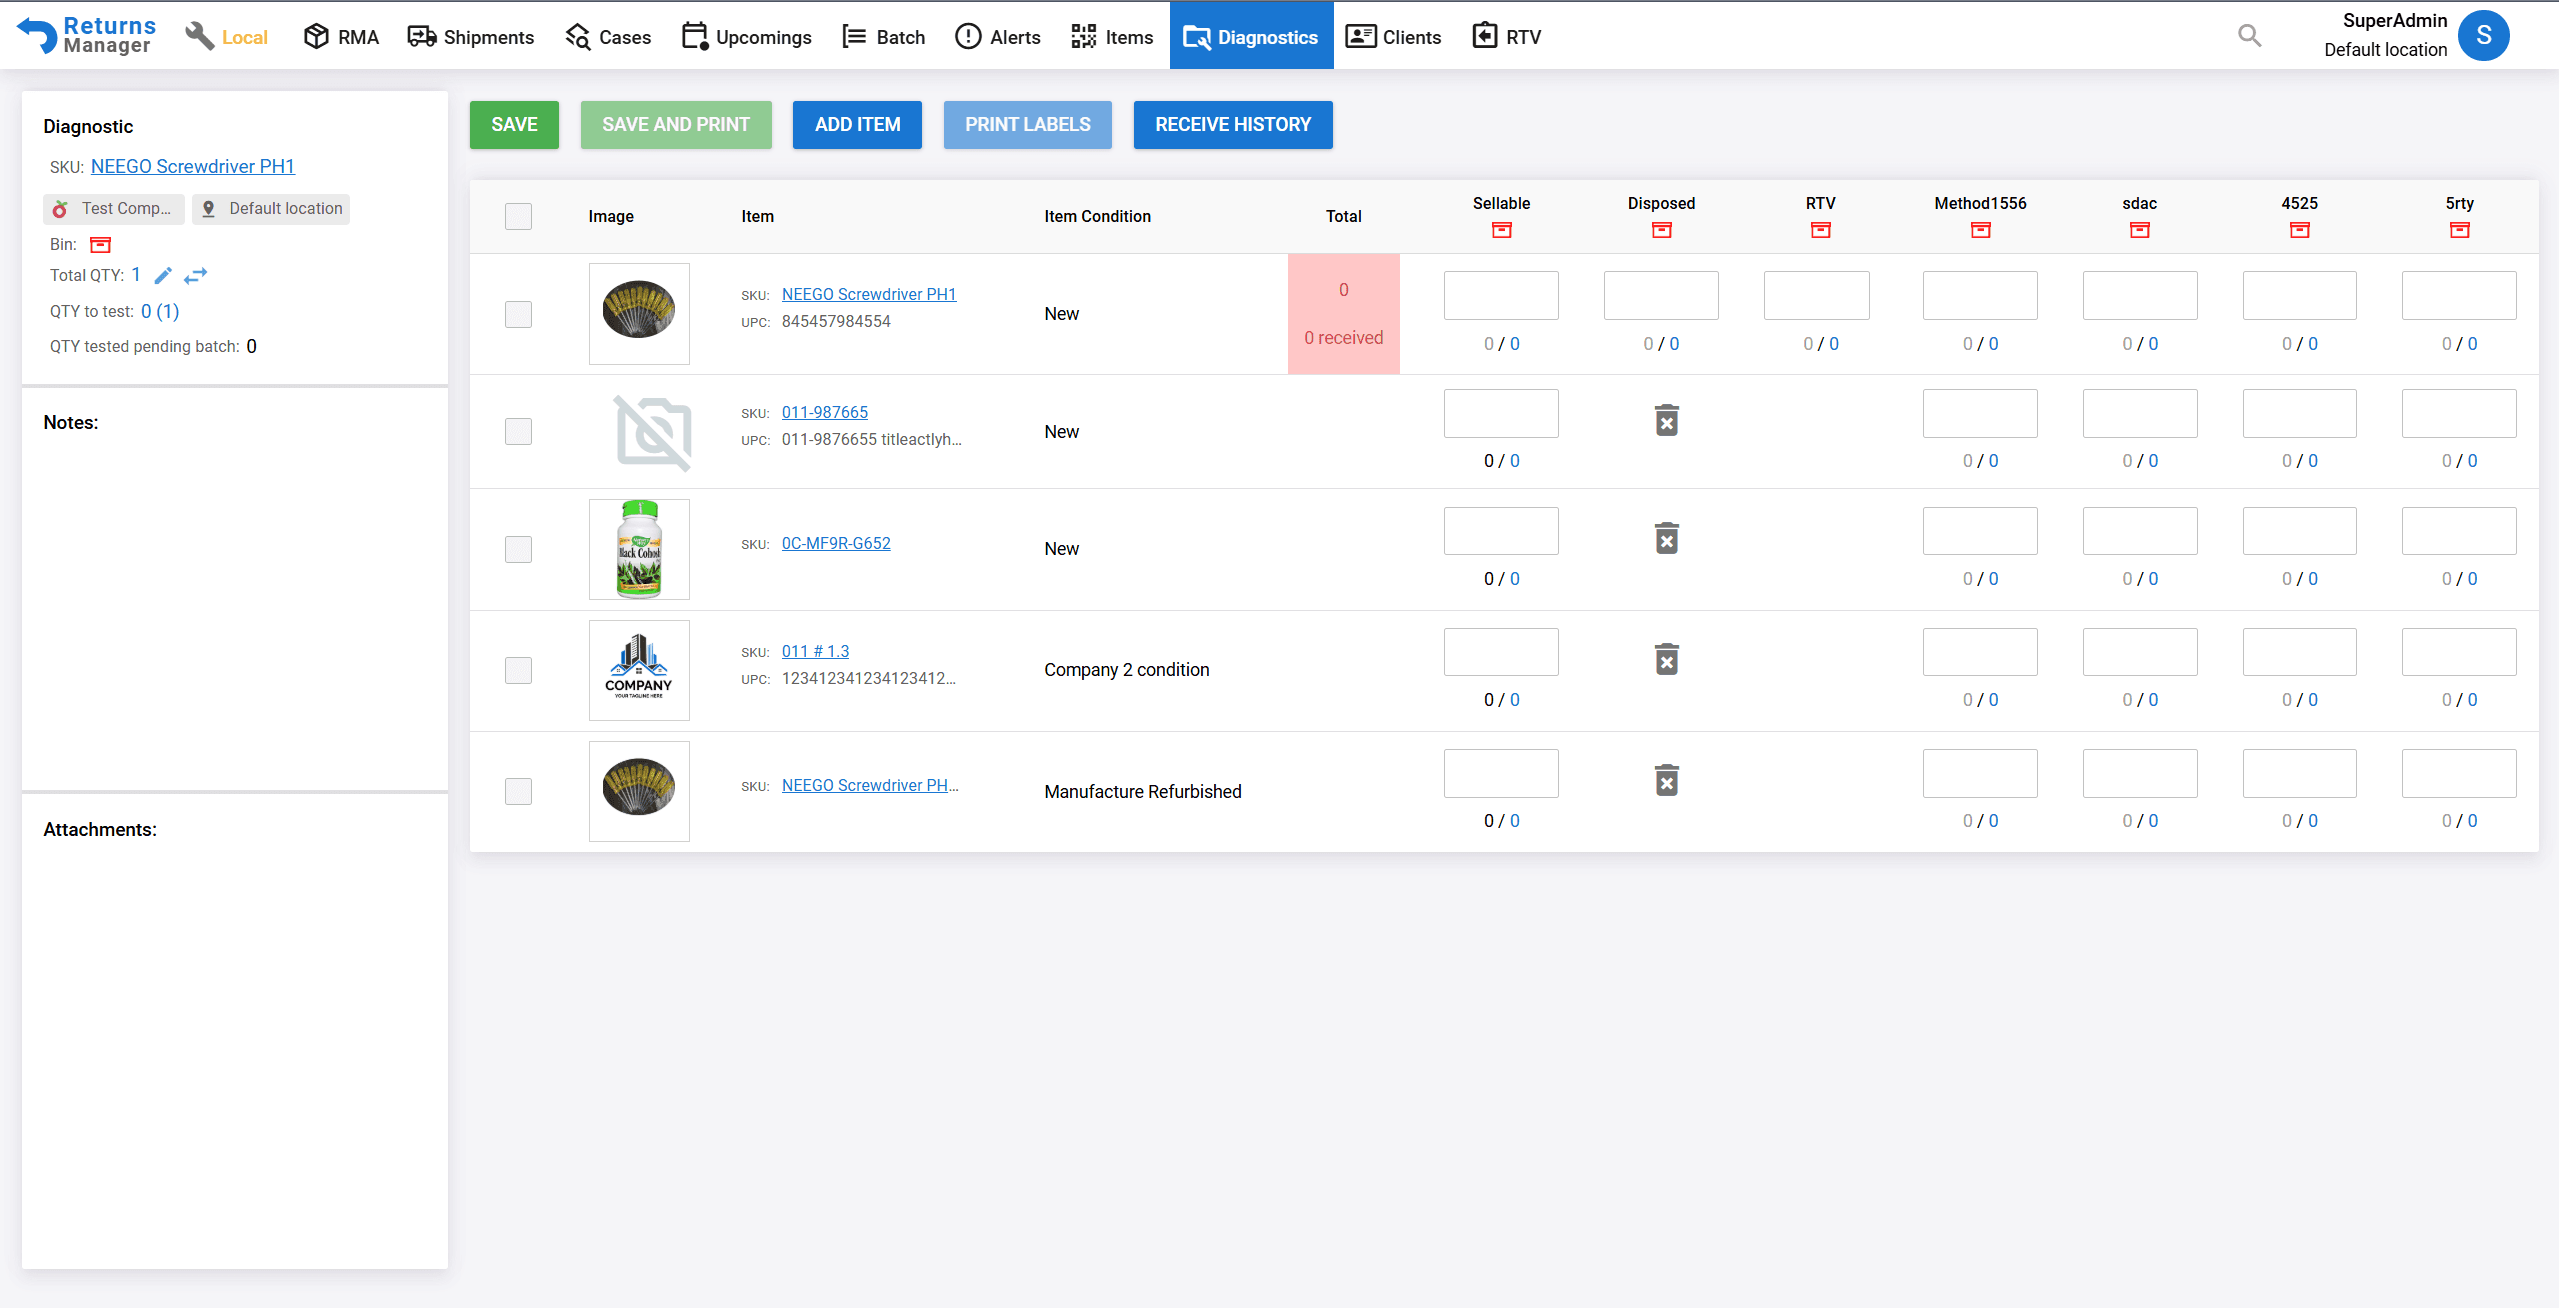Delete the 011-987665 row with trash icon
Viewport: 2559px width, 1308px height.
(1666, 421)
